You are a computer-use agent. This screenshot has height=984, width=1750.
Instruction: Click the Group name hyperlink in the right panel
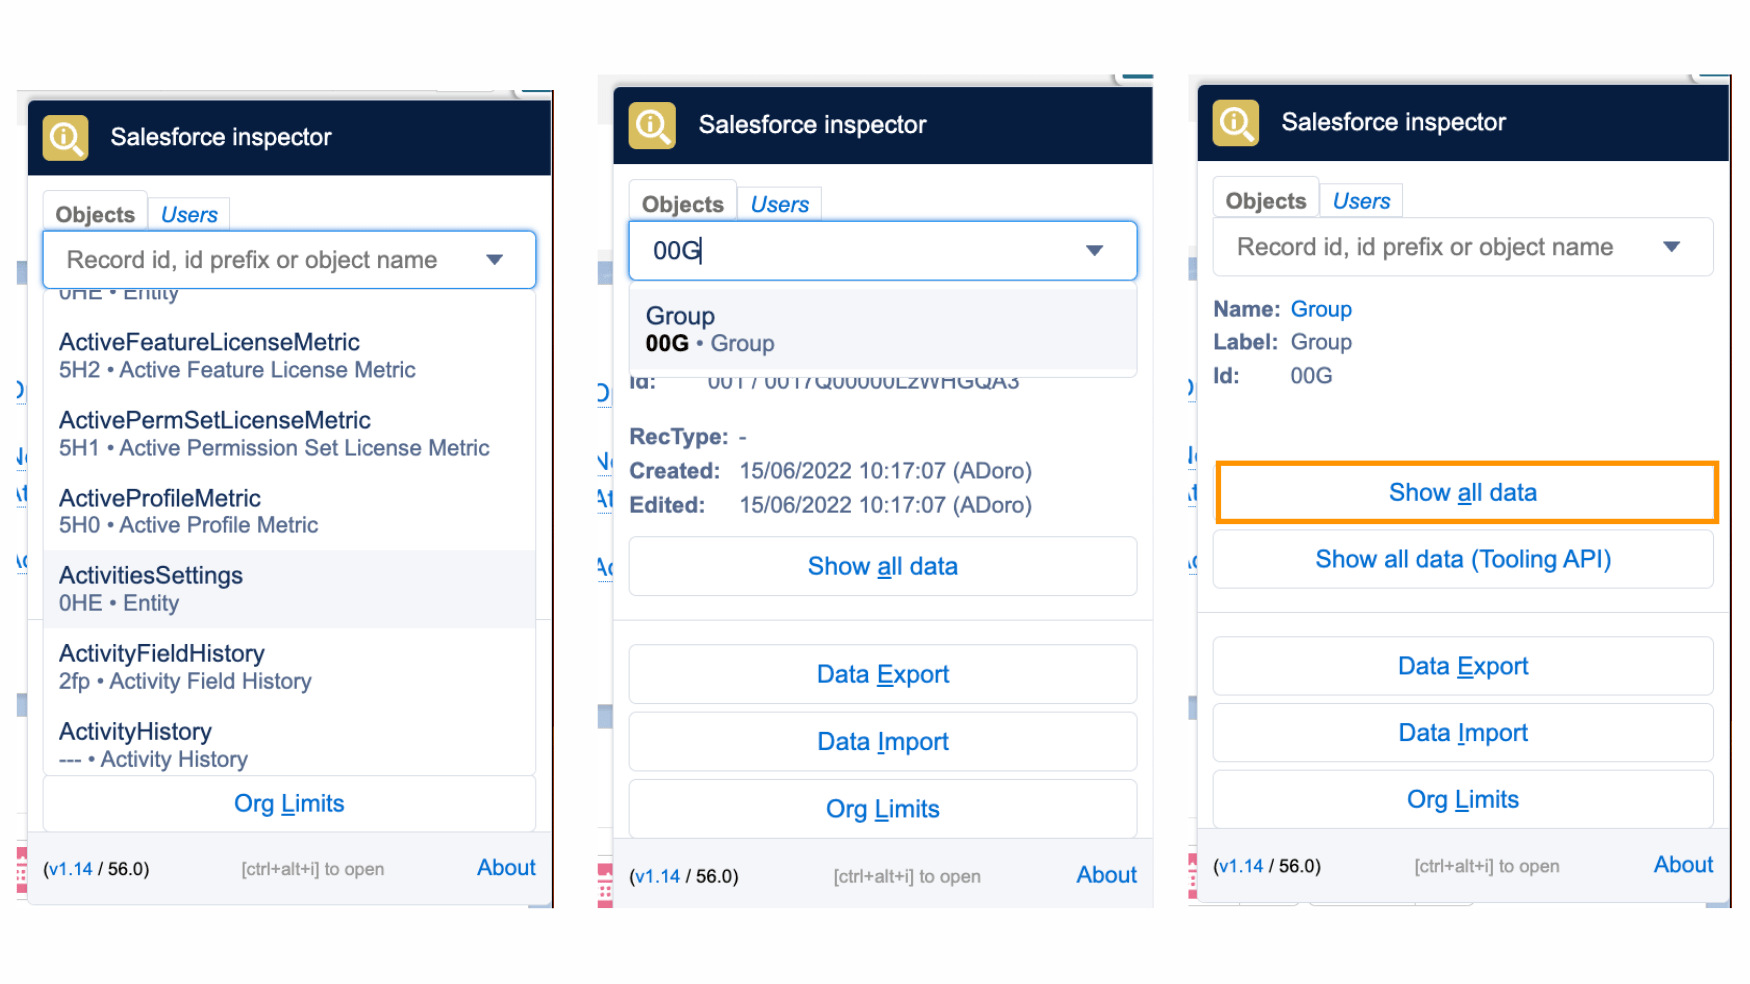tap(1321, 308)
